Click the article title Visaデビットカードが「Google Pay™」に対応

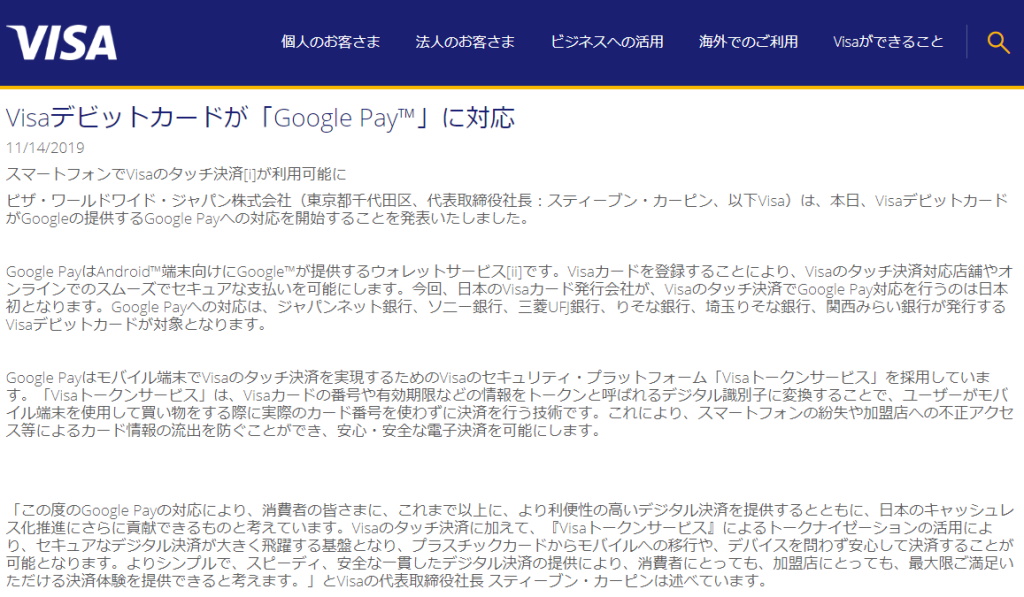coord(260,118)
